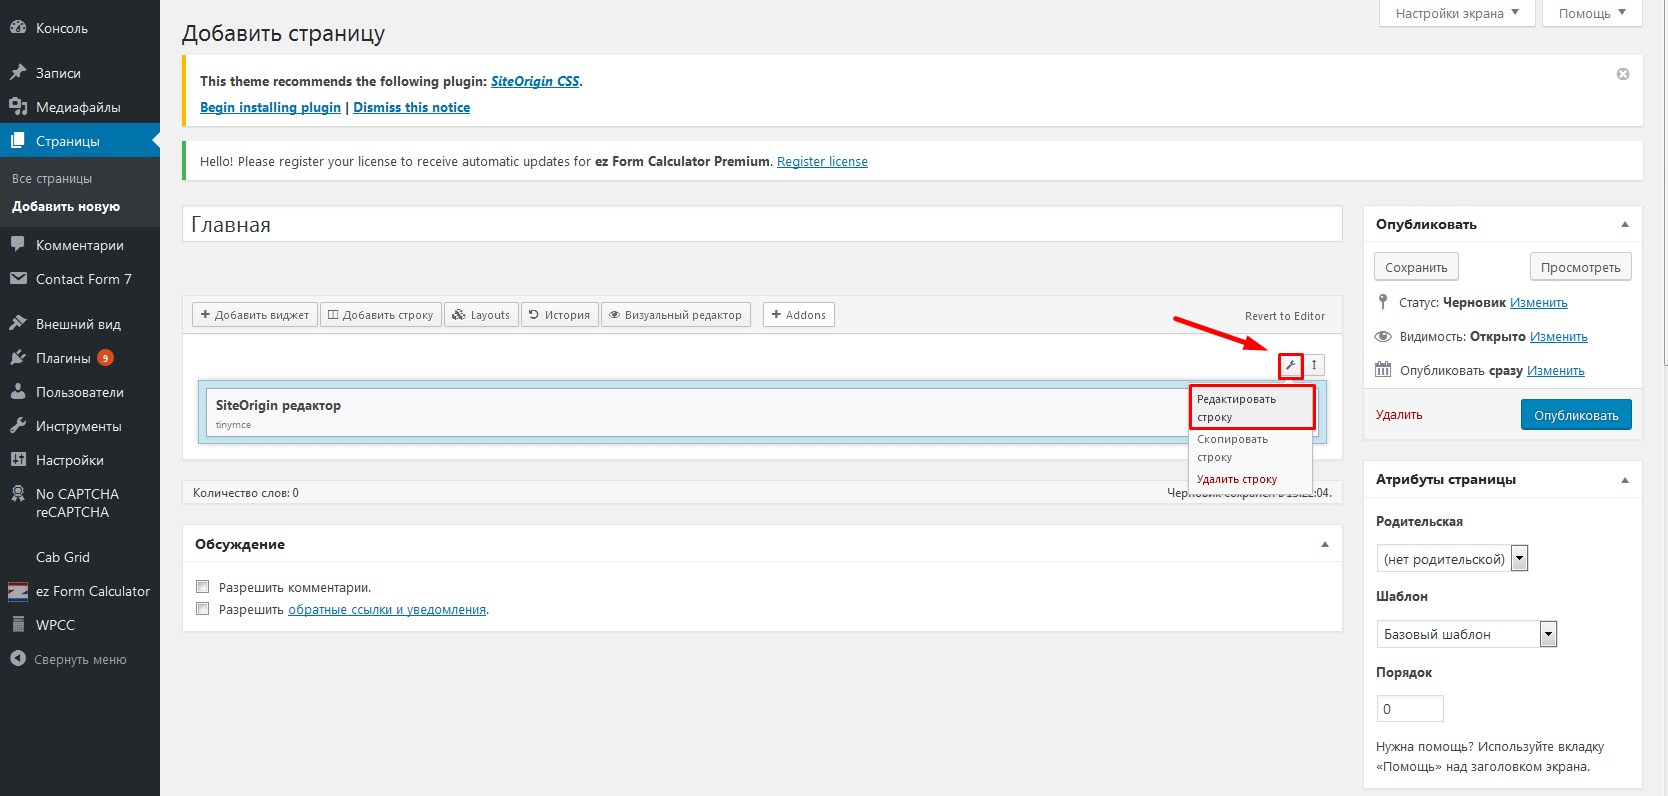Collapse the Обсуждение panel
Viewport: 1668px width, 796px height.
pos(1325,545)
